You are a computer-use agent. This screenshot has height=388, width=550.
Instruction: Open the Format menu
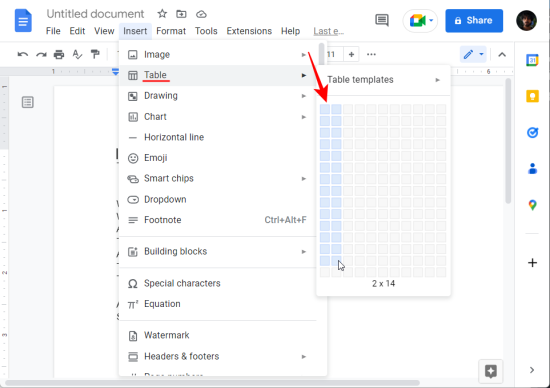click(x=171, y=31)
